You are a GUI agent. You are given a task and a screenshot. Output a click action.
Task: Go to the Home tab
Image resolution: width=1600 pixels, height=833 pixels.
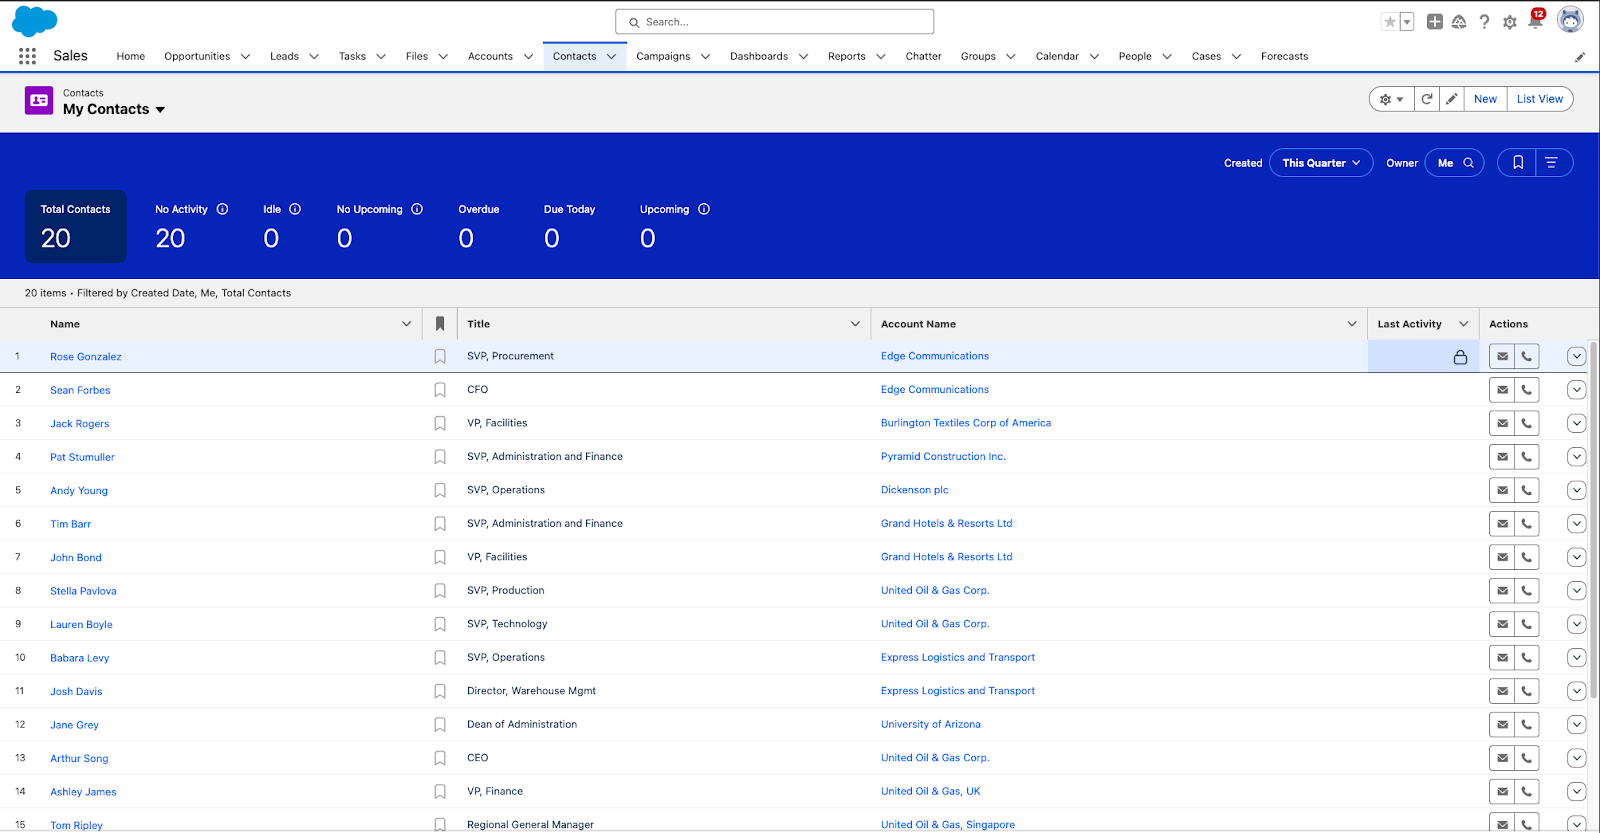[130, 57]
